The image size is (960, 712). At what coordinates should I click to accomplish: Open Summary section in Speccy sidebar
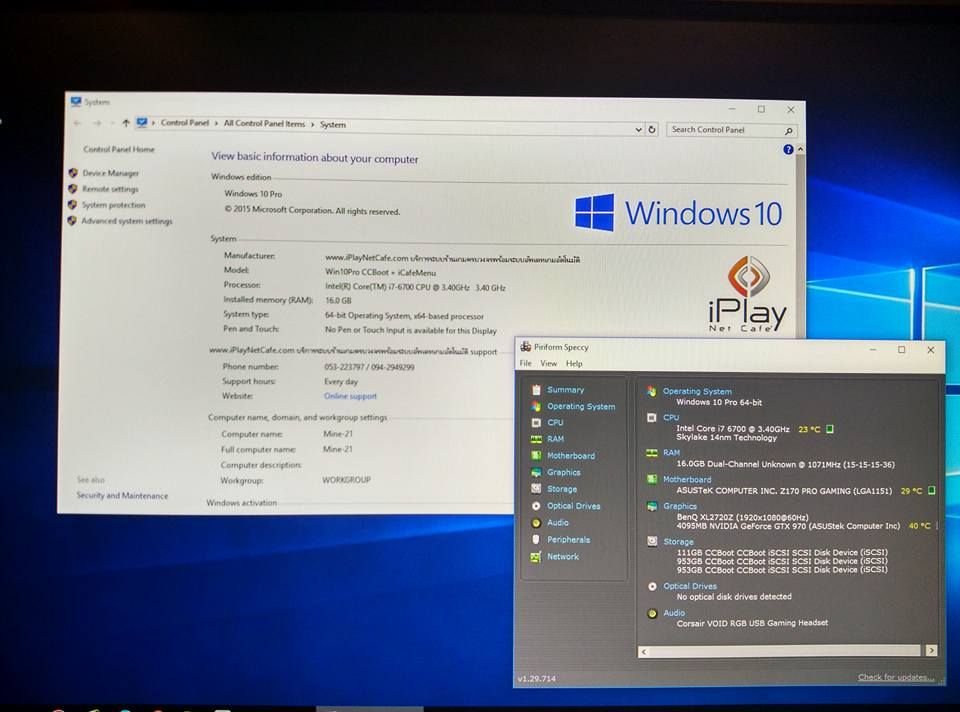[564, 389]
